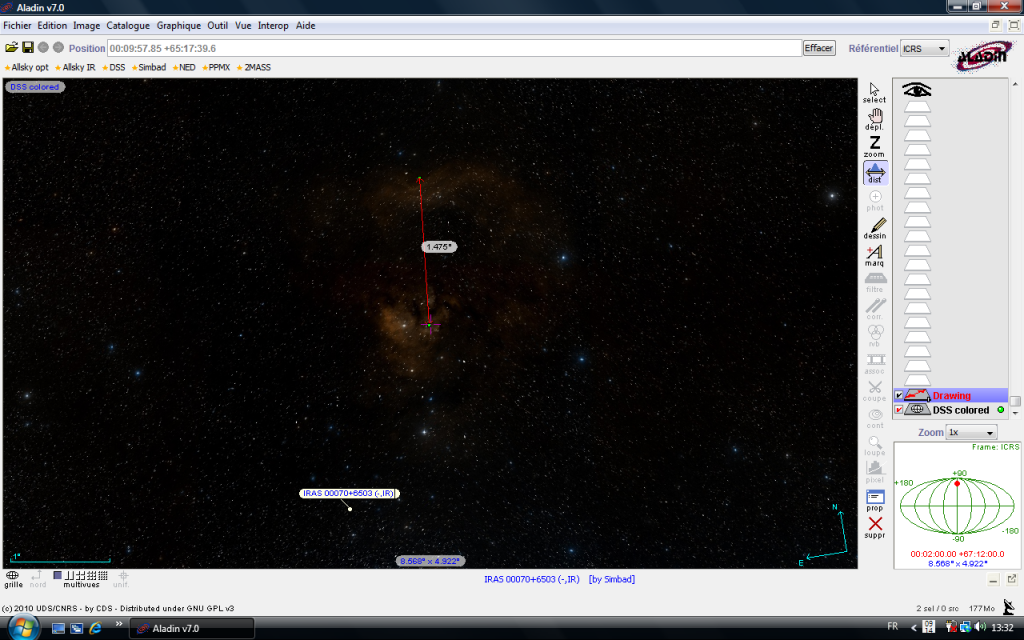The image size is (1024, 640).
Task: Click the first grey undo circle button
Action: 43,47
